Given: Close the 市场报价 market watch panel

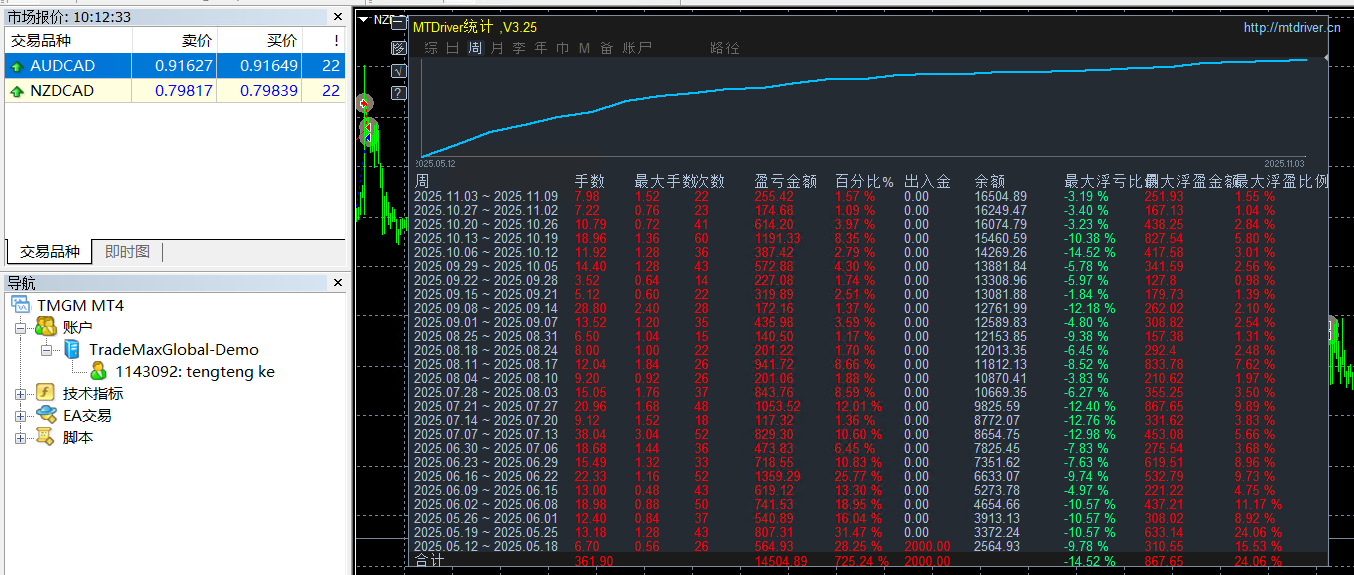Looking at the screenshot, I should point(337,17).
